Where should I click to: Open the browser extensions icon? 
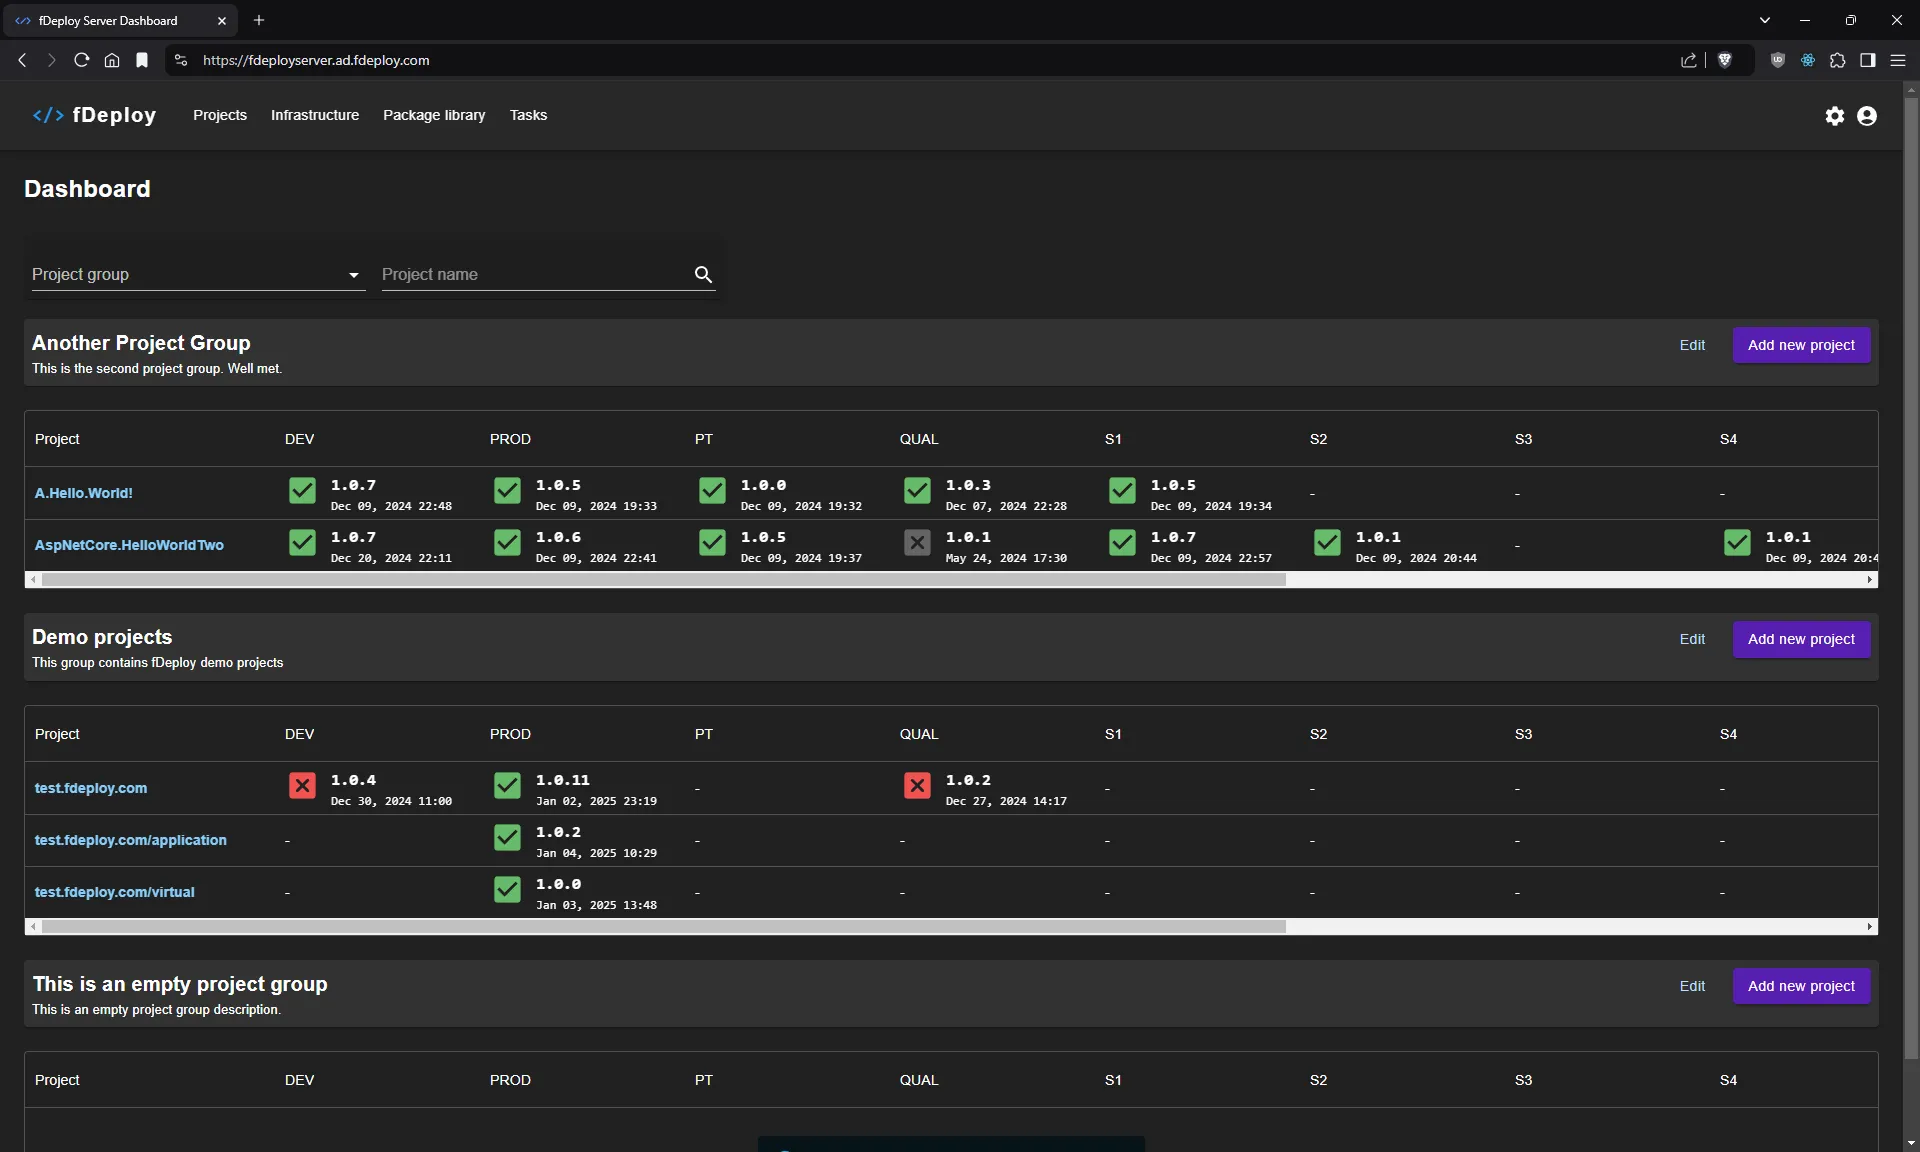click(x=1838, y=60)
